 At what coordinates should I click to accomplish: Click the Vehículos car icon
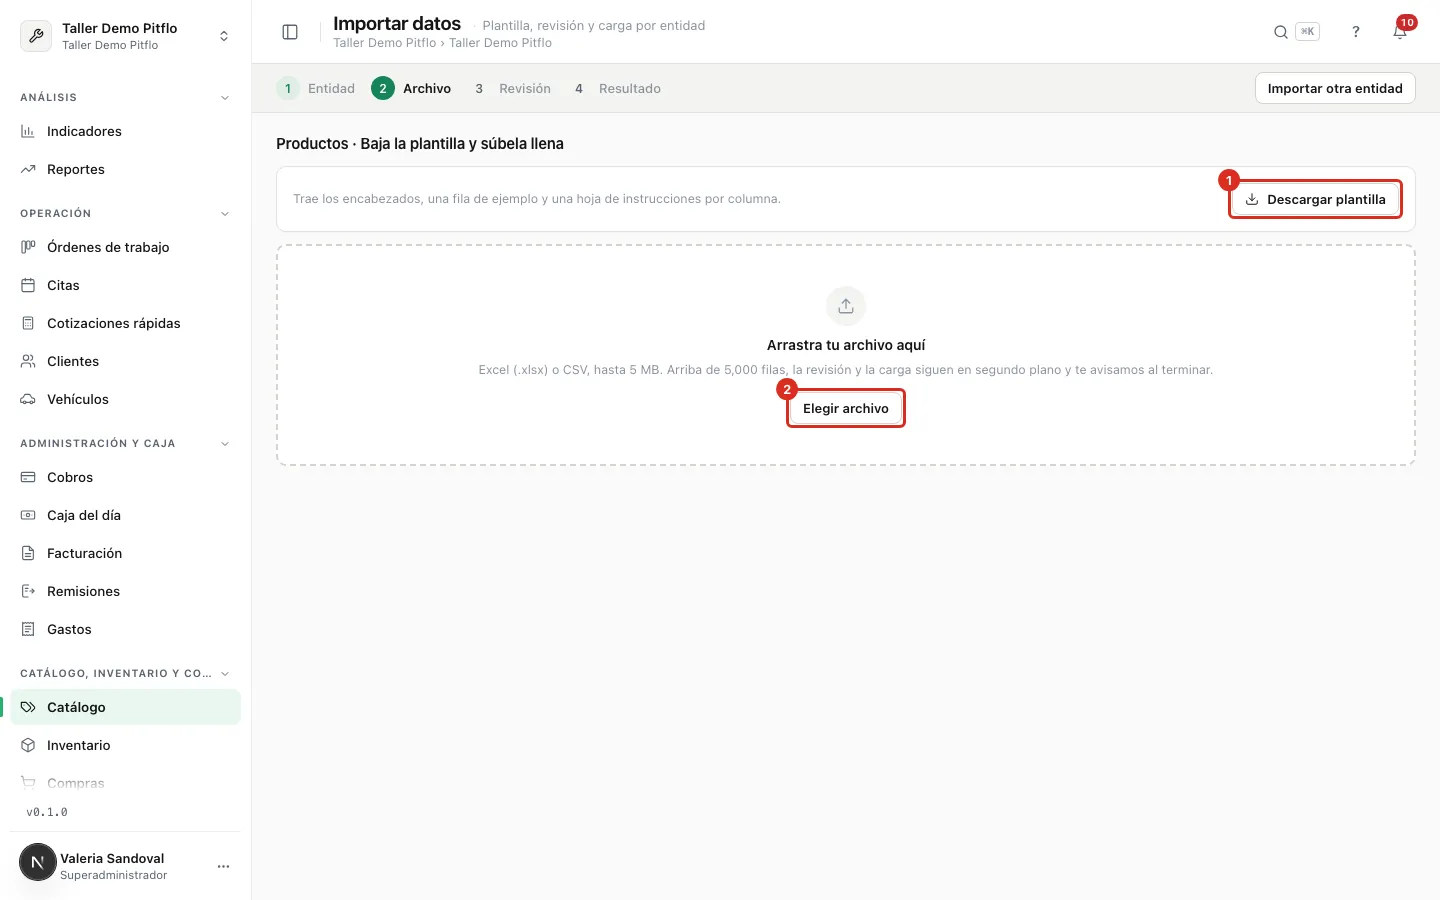[28, 399]
